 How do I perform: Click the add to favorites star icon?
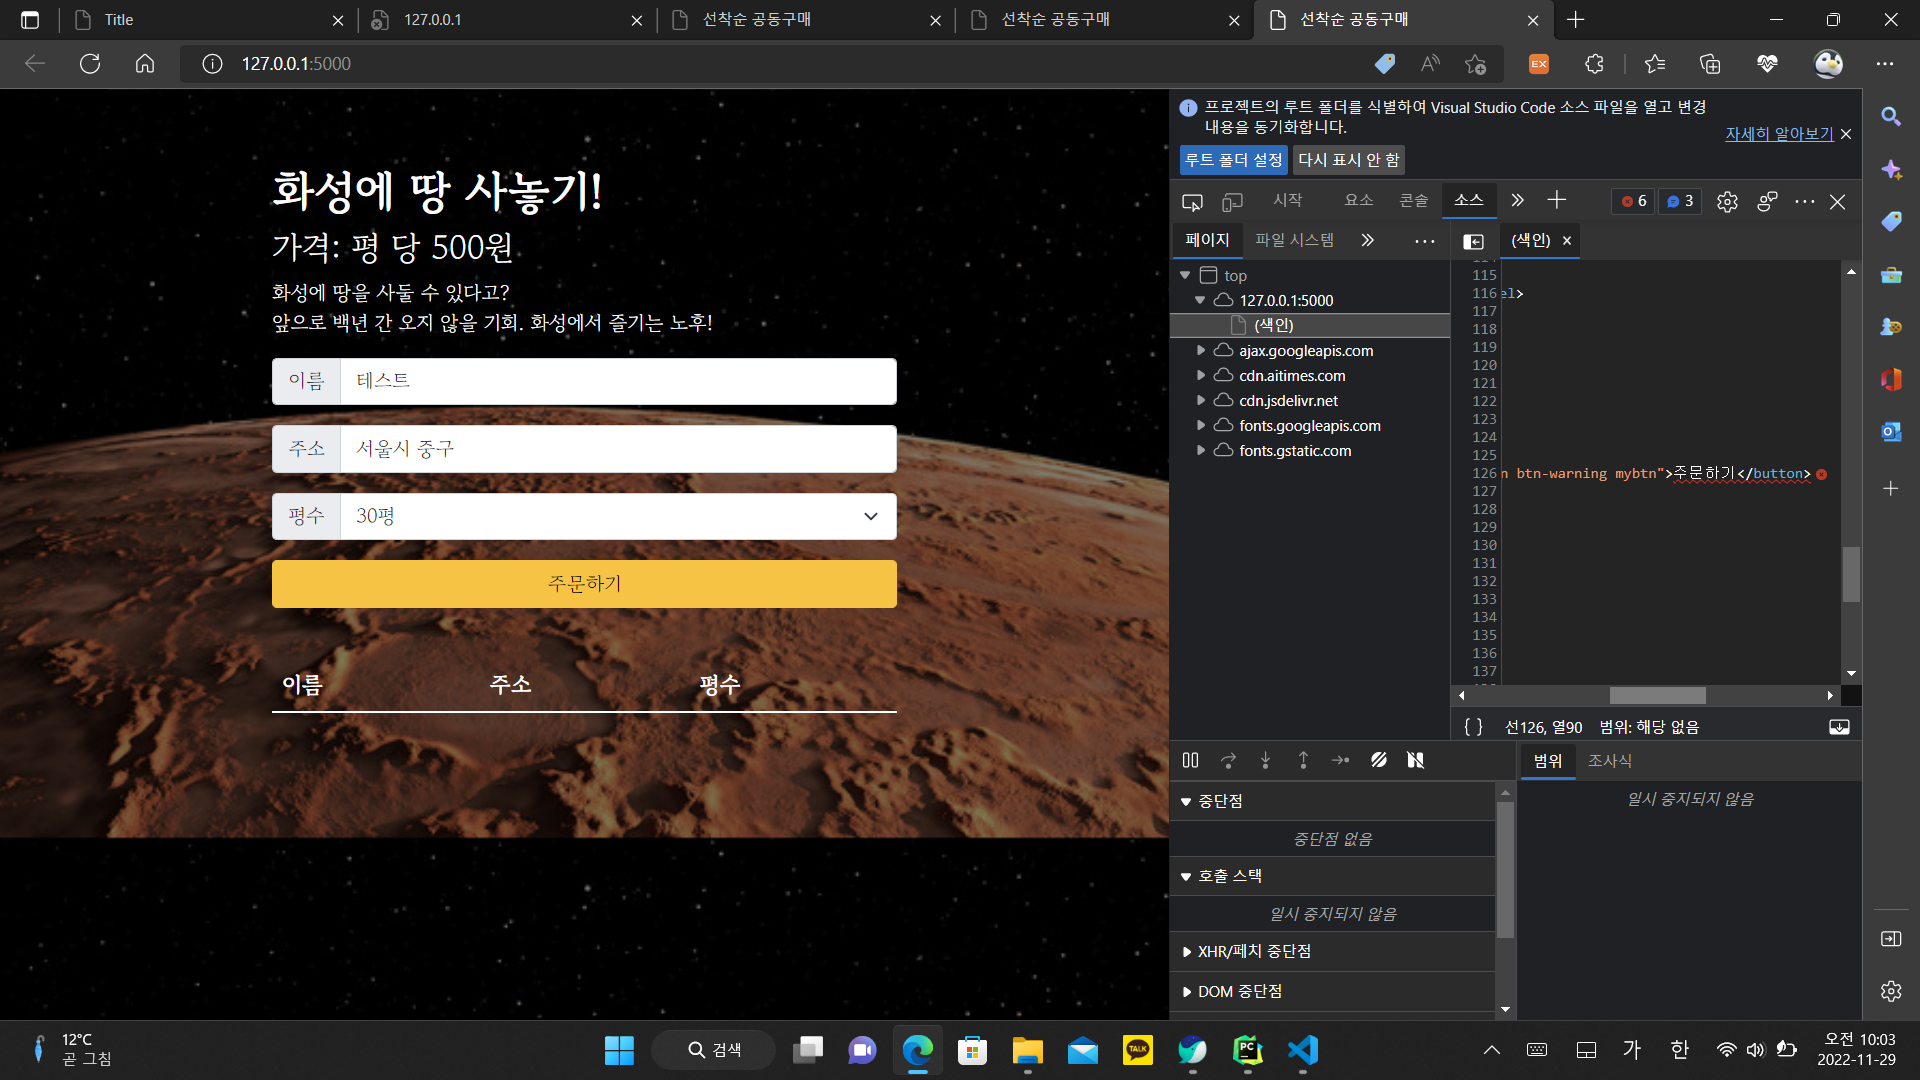1475,64
